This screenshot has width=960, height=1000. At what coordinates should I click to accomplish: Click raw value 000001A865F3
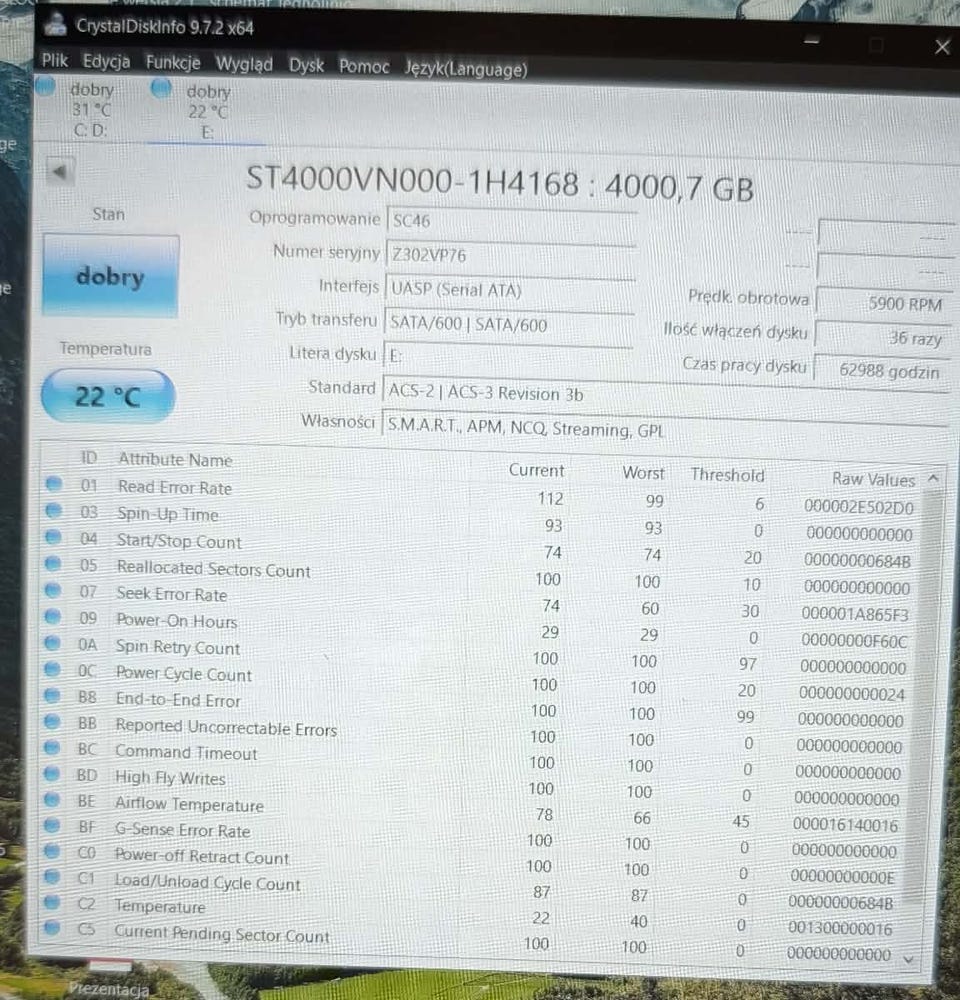855,614
